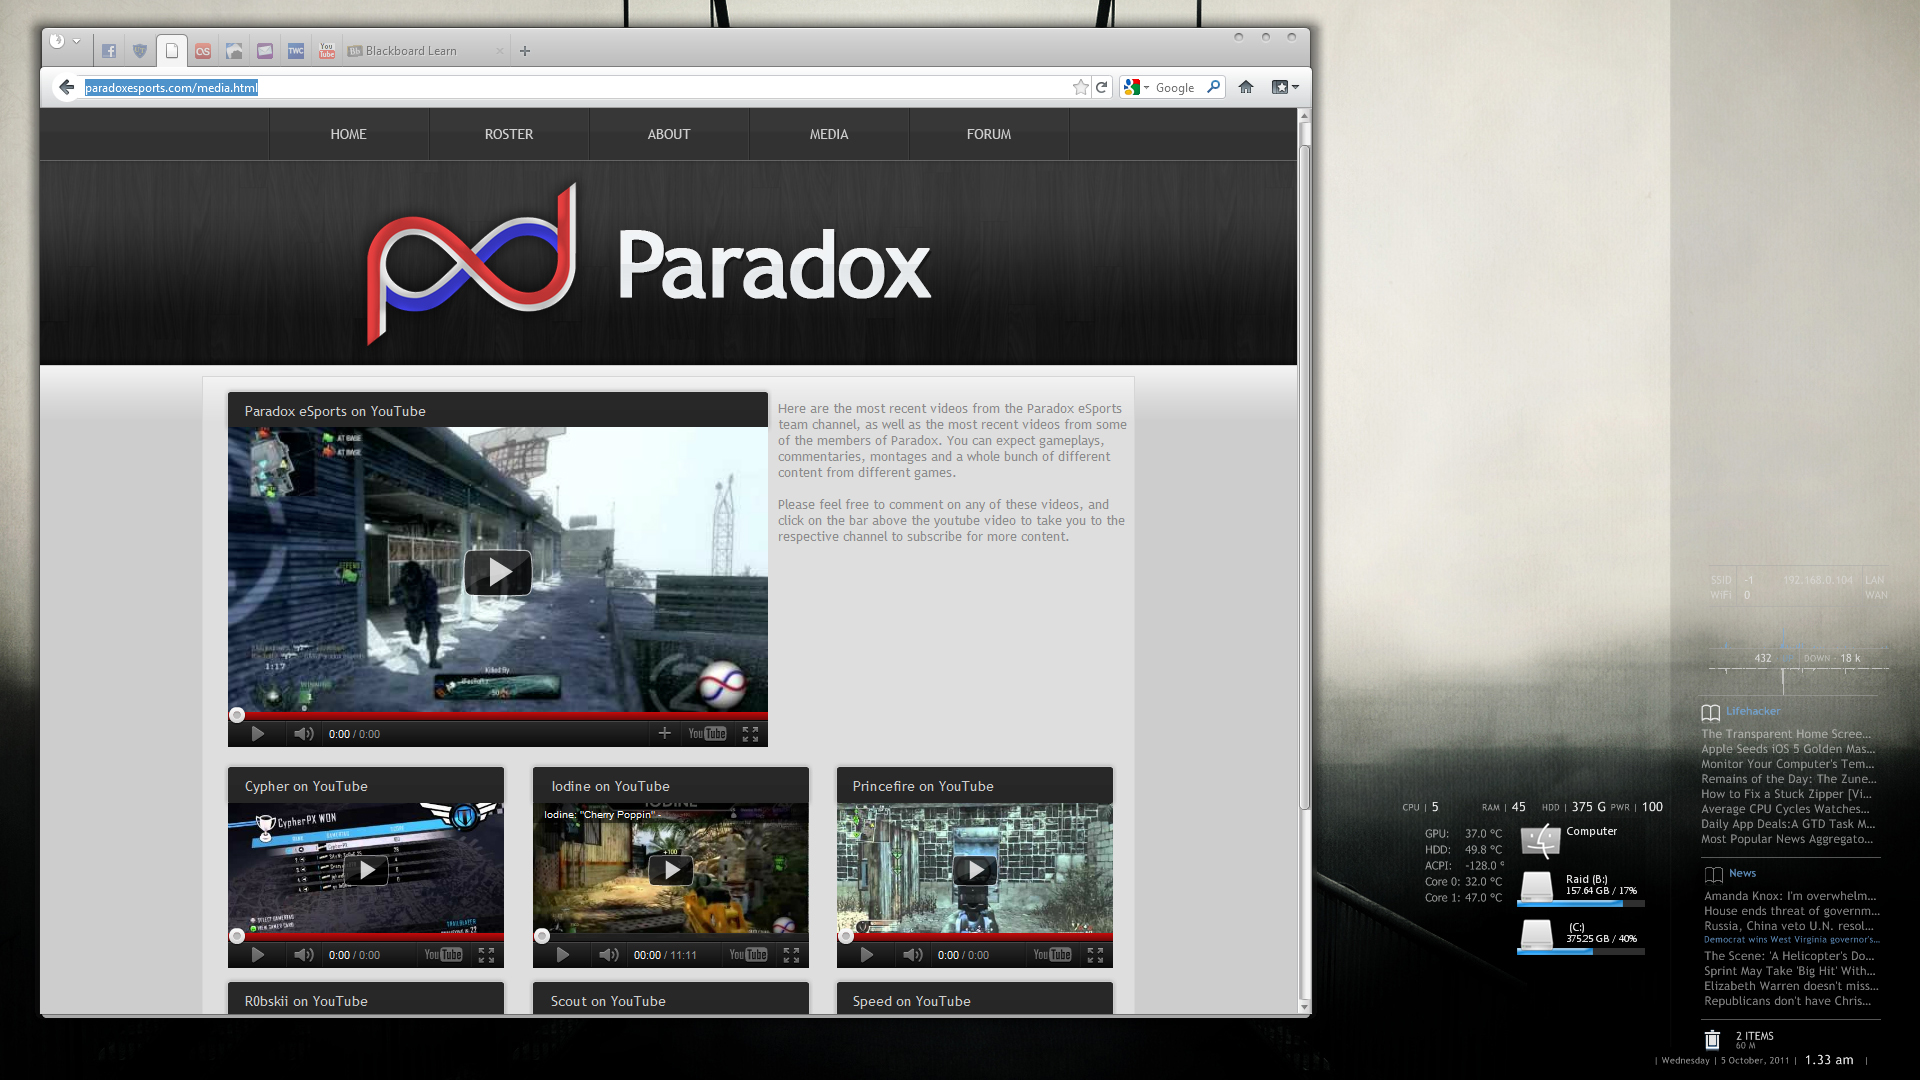
Task: Open the bookmarks menu star button
Action: pyautogui.click(x=1280, y=87)
